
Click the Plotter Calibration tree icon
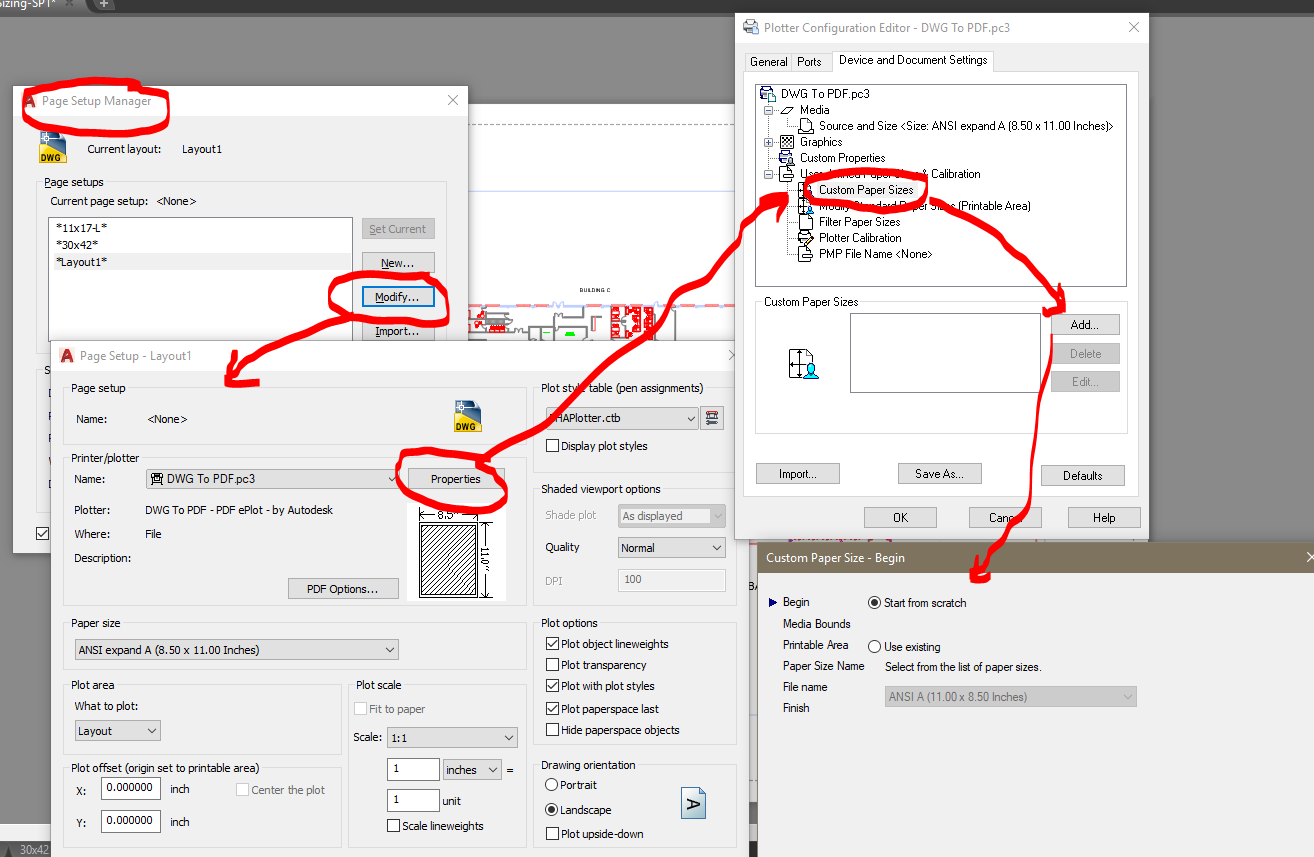point(807,238)
